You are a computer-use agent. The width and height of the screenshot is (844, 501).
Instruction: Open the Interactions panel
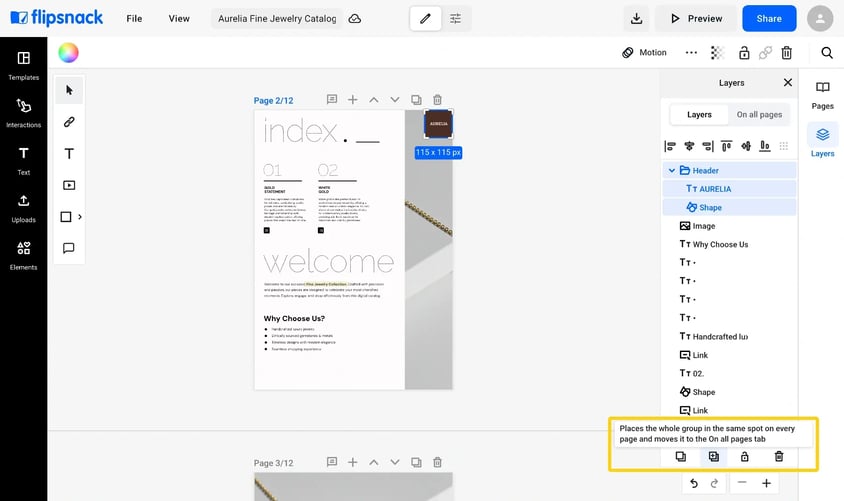pyautogui.click(x=23, y=113)
